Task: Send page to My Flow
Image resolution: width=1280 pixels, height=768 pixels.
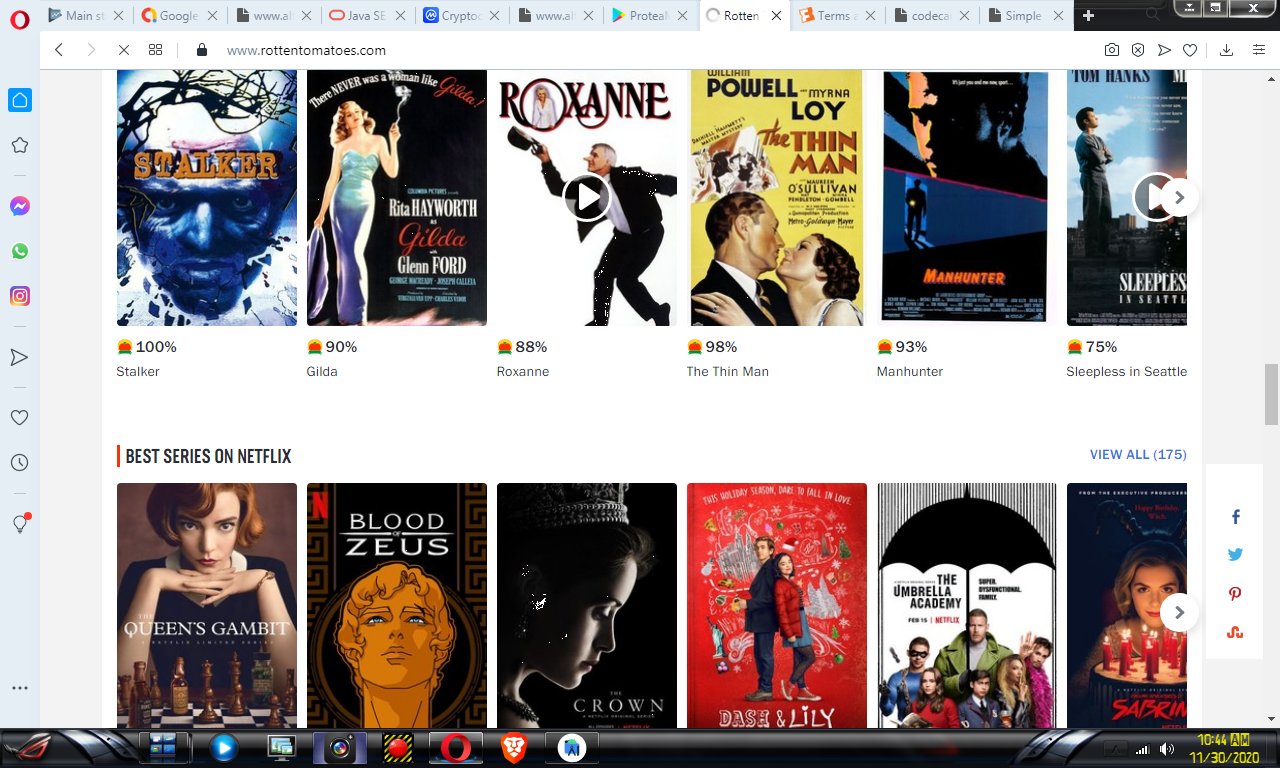Action: coord(1164,50)
